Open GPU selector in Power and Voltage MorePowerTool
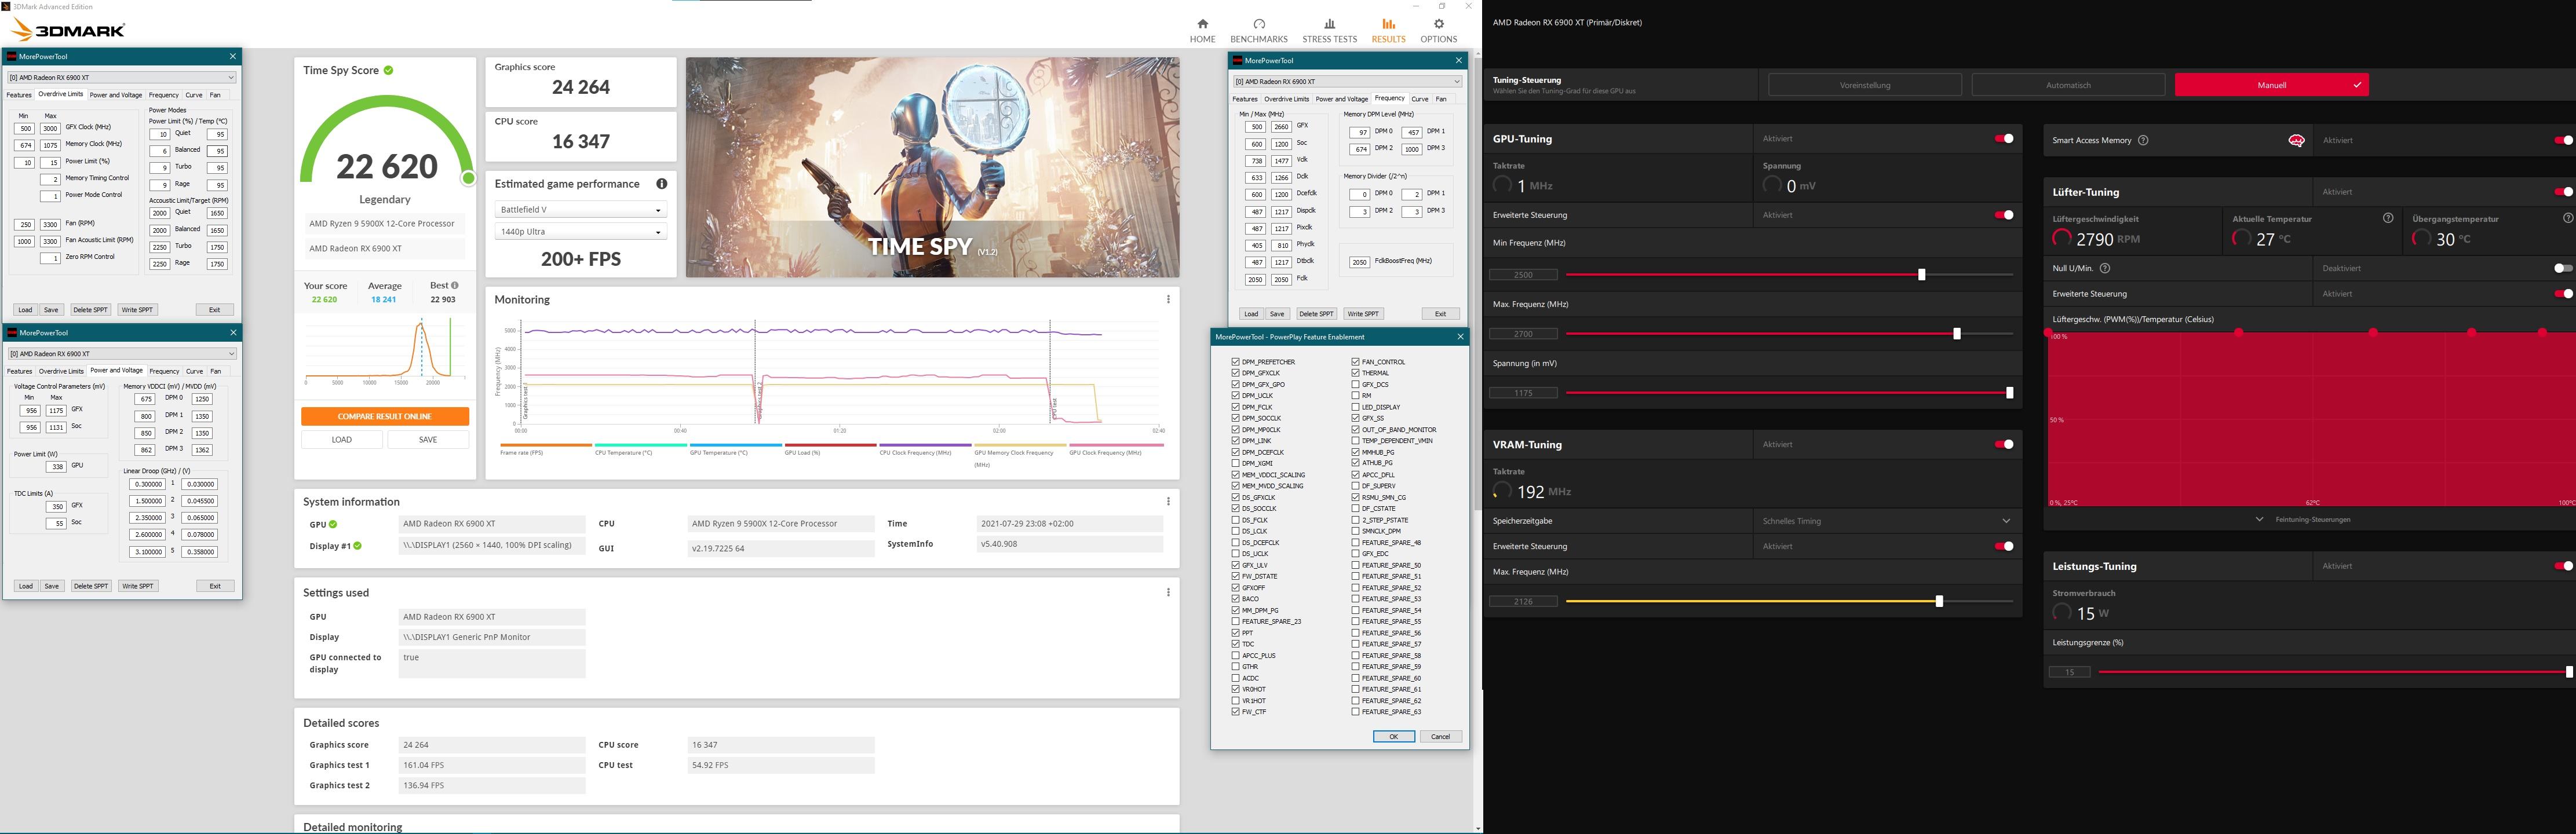Screen dimensions: 2576x834 point(122,354)
